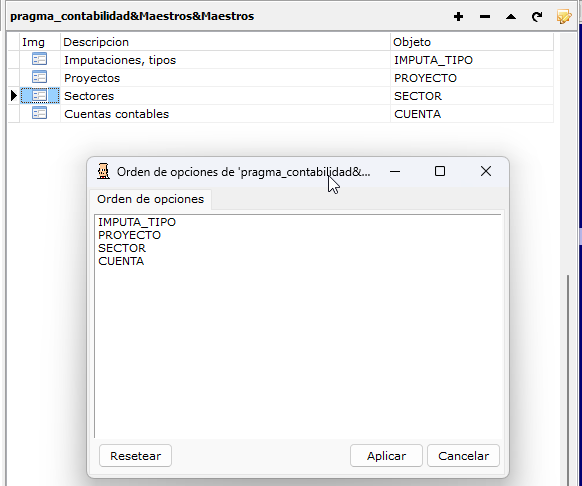Click the highlighted form icon for Sectores
582x486 pixels.
pyautogui.click(x=39, y=95)
